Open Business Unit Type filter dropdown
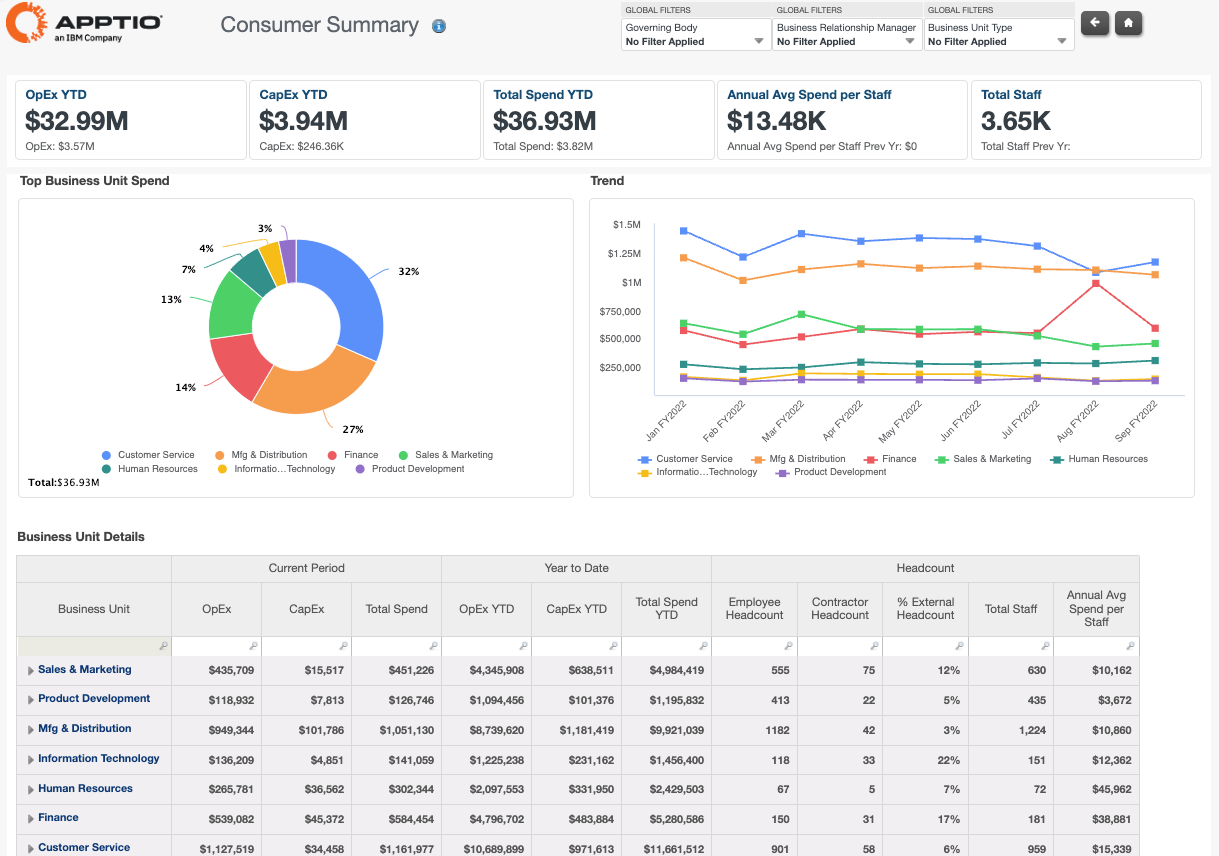This screenshot has height=856, width=1219. (998, 35)
